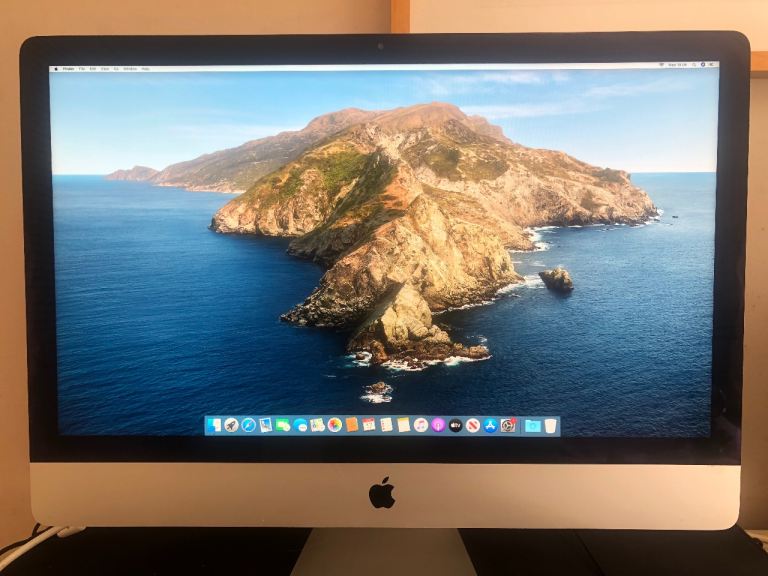Open the Trash in Dock

(x=551, y=426)
